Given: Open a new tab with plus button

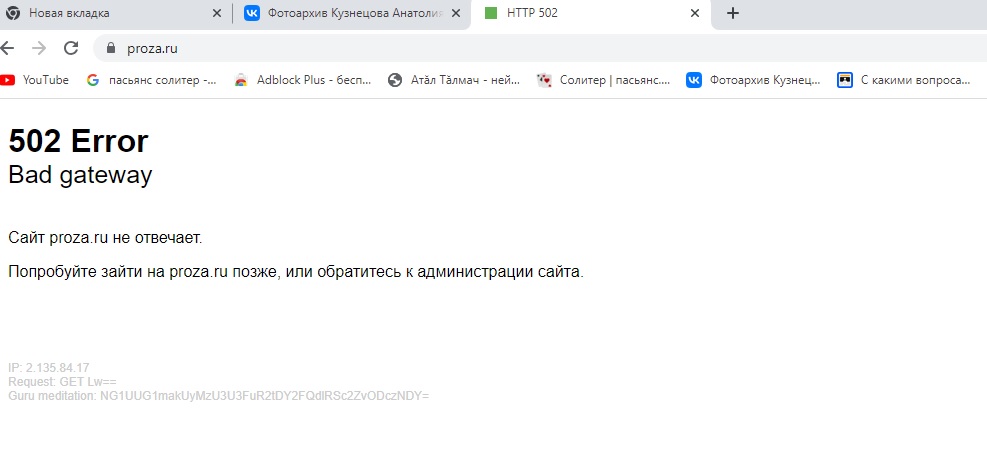Looking at the screenshot, I should coord(732,13).
